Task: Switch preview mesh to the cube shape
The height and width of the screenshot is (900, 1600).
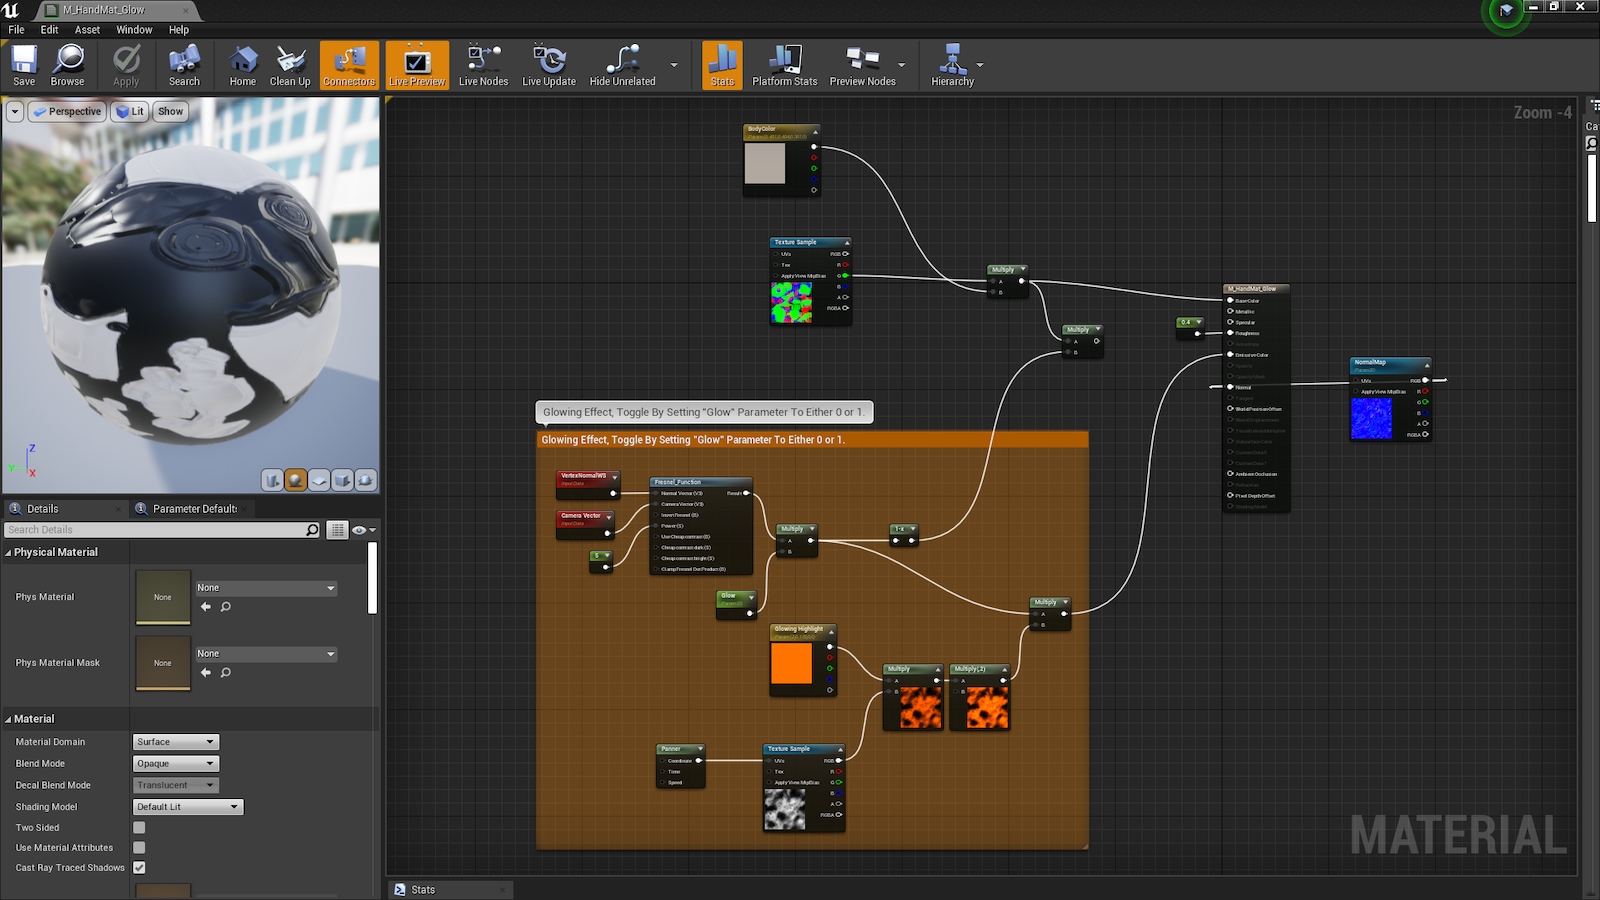Action: (341, 480)
